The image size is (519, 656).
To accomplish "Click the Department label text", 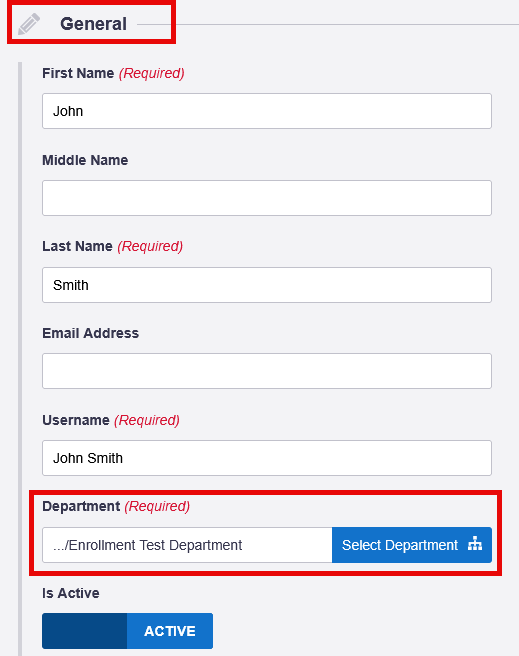I will point(81,506).
